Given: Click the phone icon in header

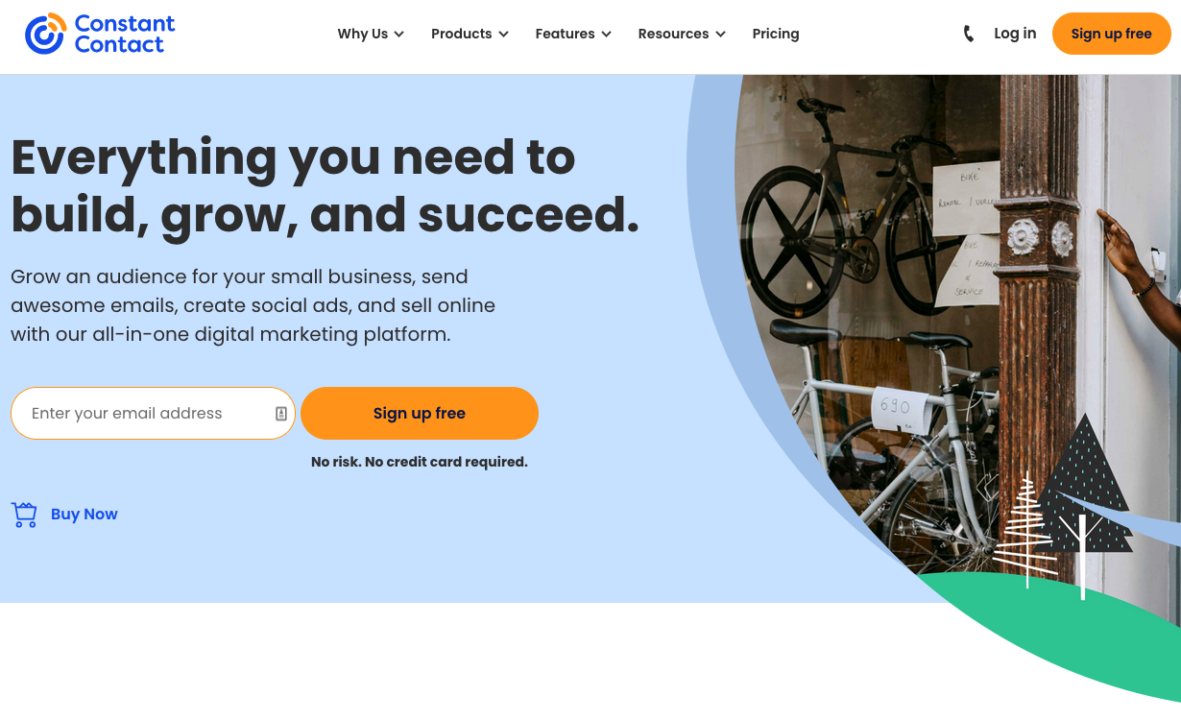Looking at the screenshot, I should tap(969, 34).
